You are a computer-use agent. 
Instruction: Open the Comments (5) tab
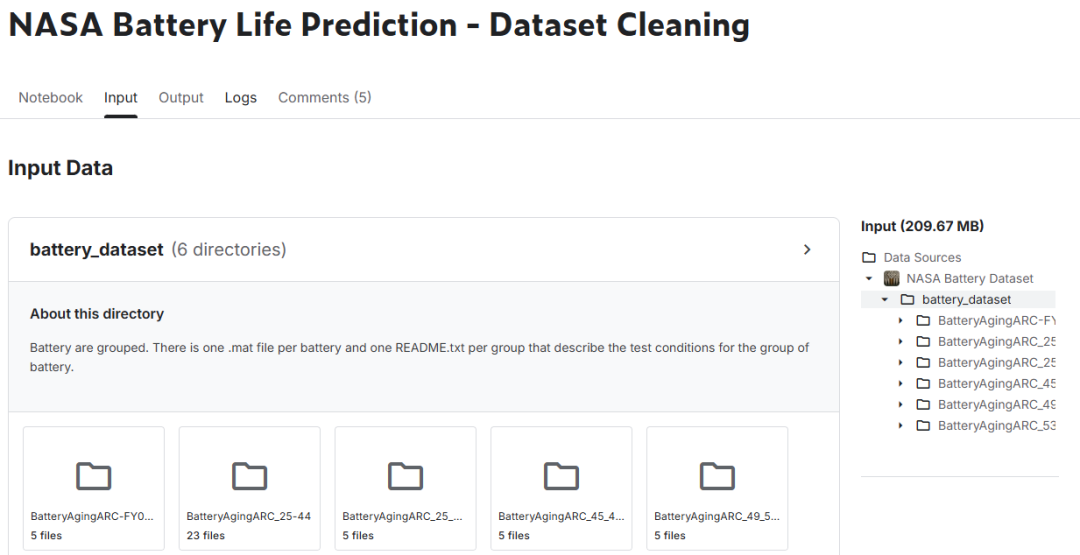click(x=324, y=98)
